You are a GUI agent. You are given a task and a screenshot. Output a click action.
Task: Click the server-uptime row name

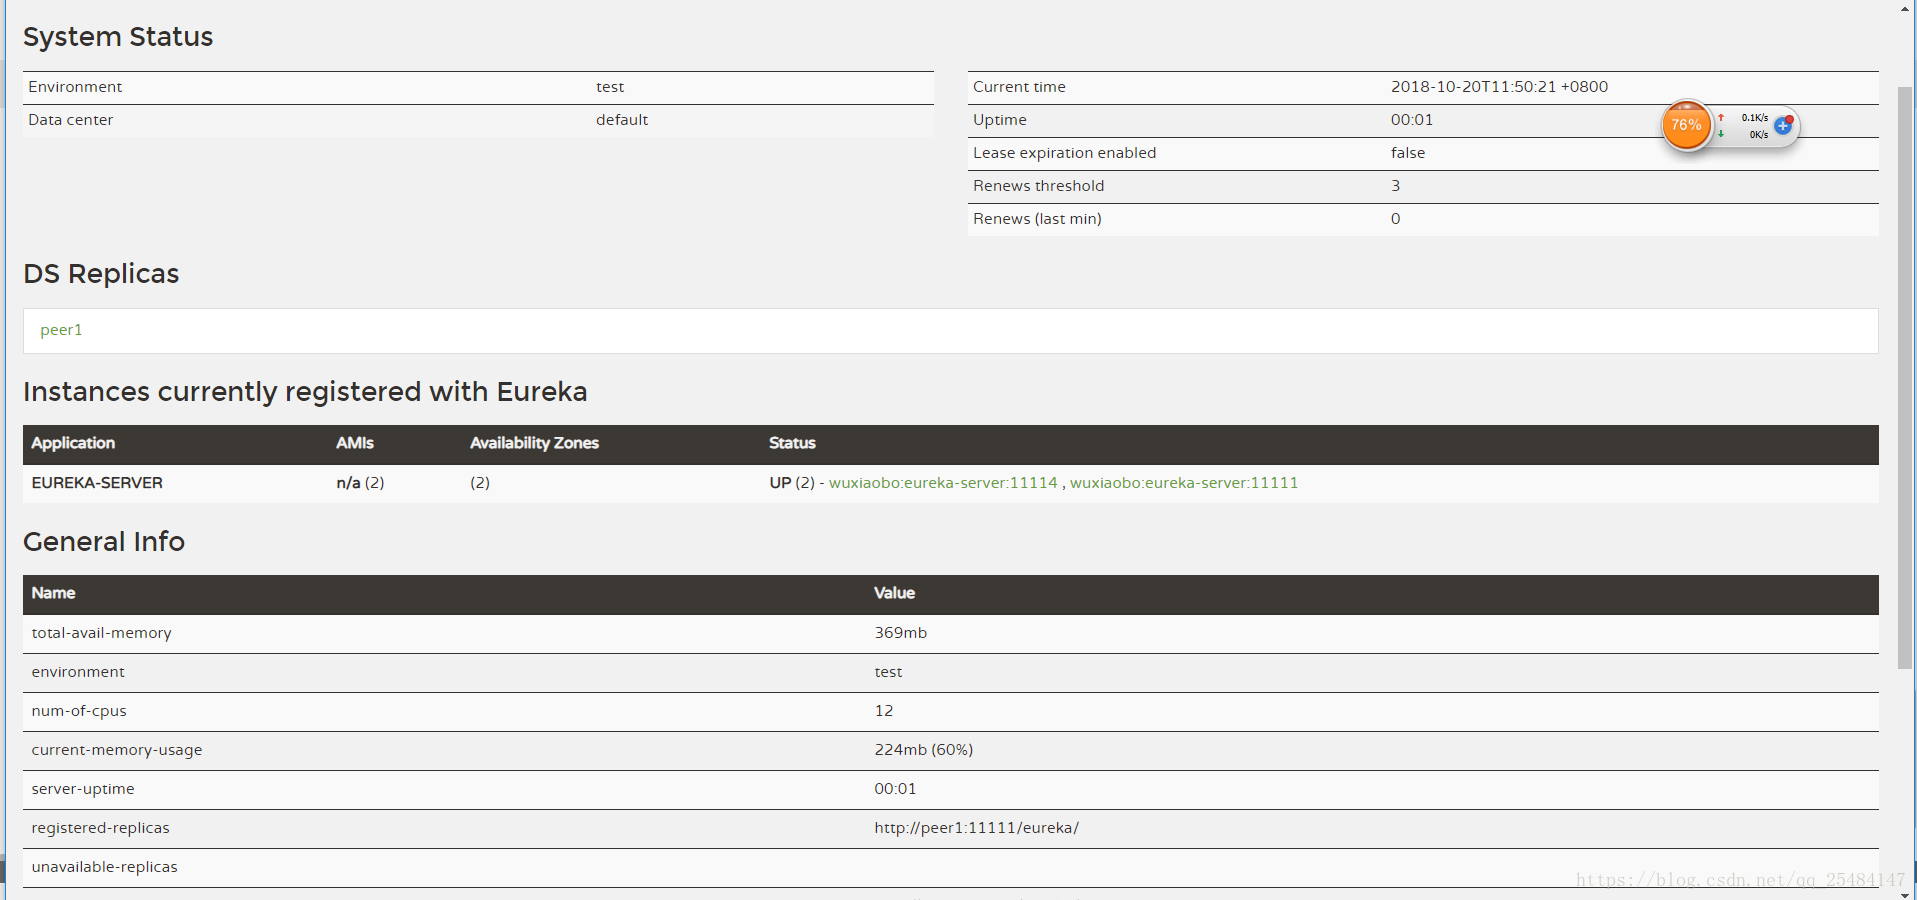pos(83,789)
